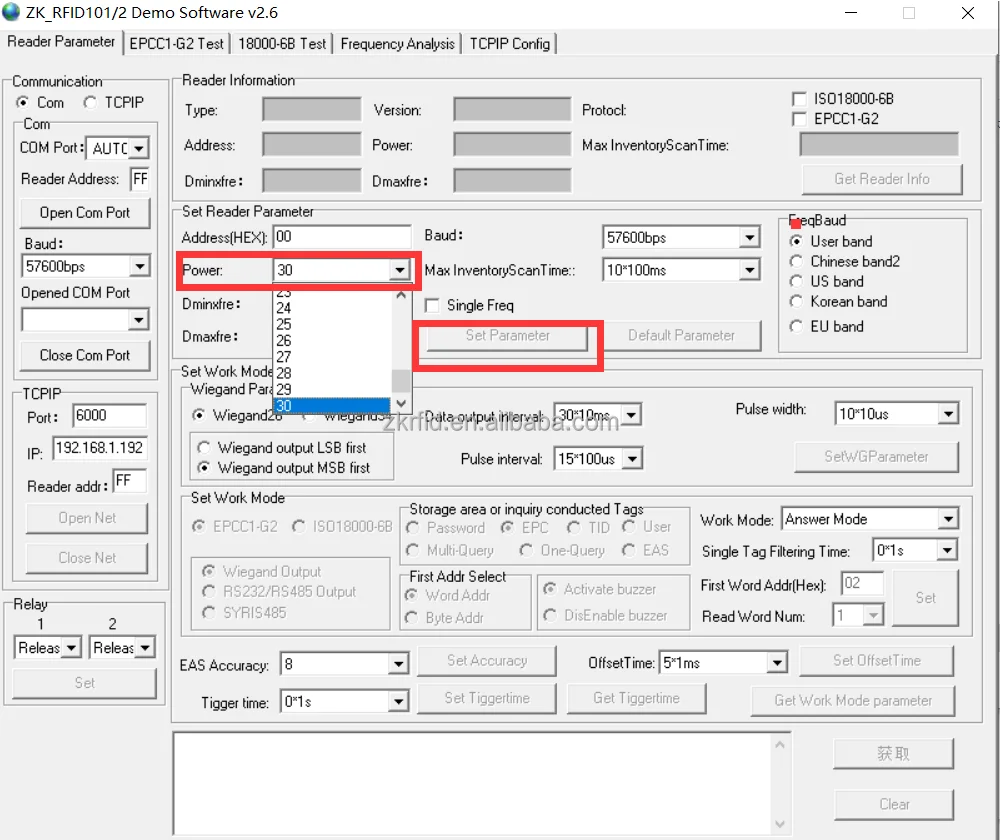Screen dimensions: 1000x840
Task: Click the Set Parameter button
Action: pyautogui.click(x=507, y=335)
